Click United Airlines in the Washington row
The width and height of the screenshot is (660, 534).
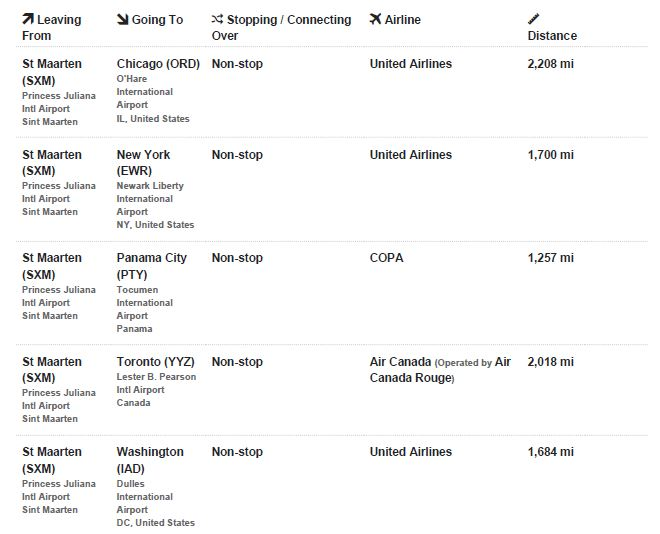pyautogui.click(x=410, y=452)
